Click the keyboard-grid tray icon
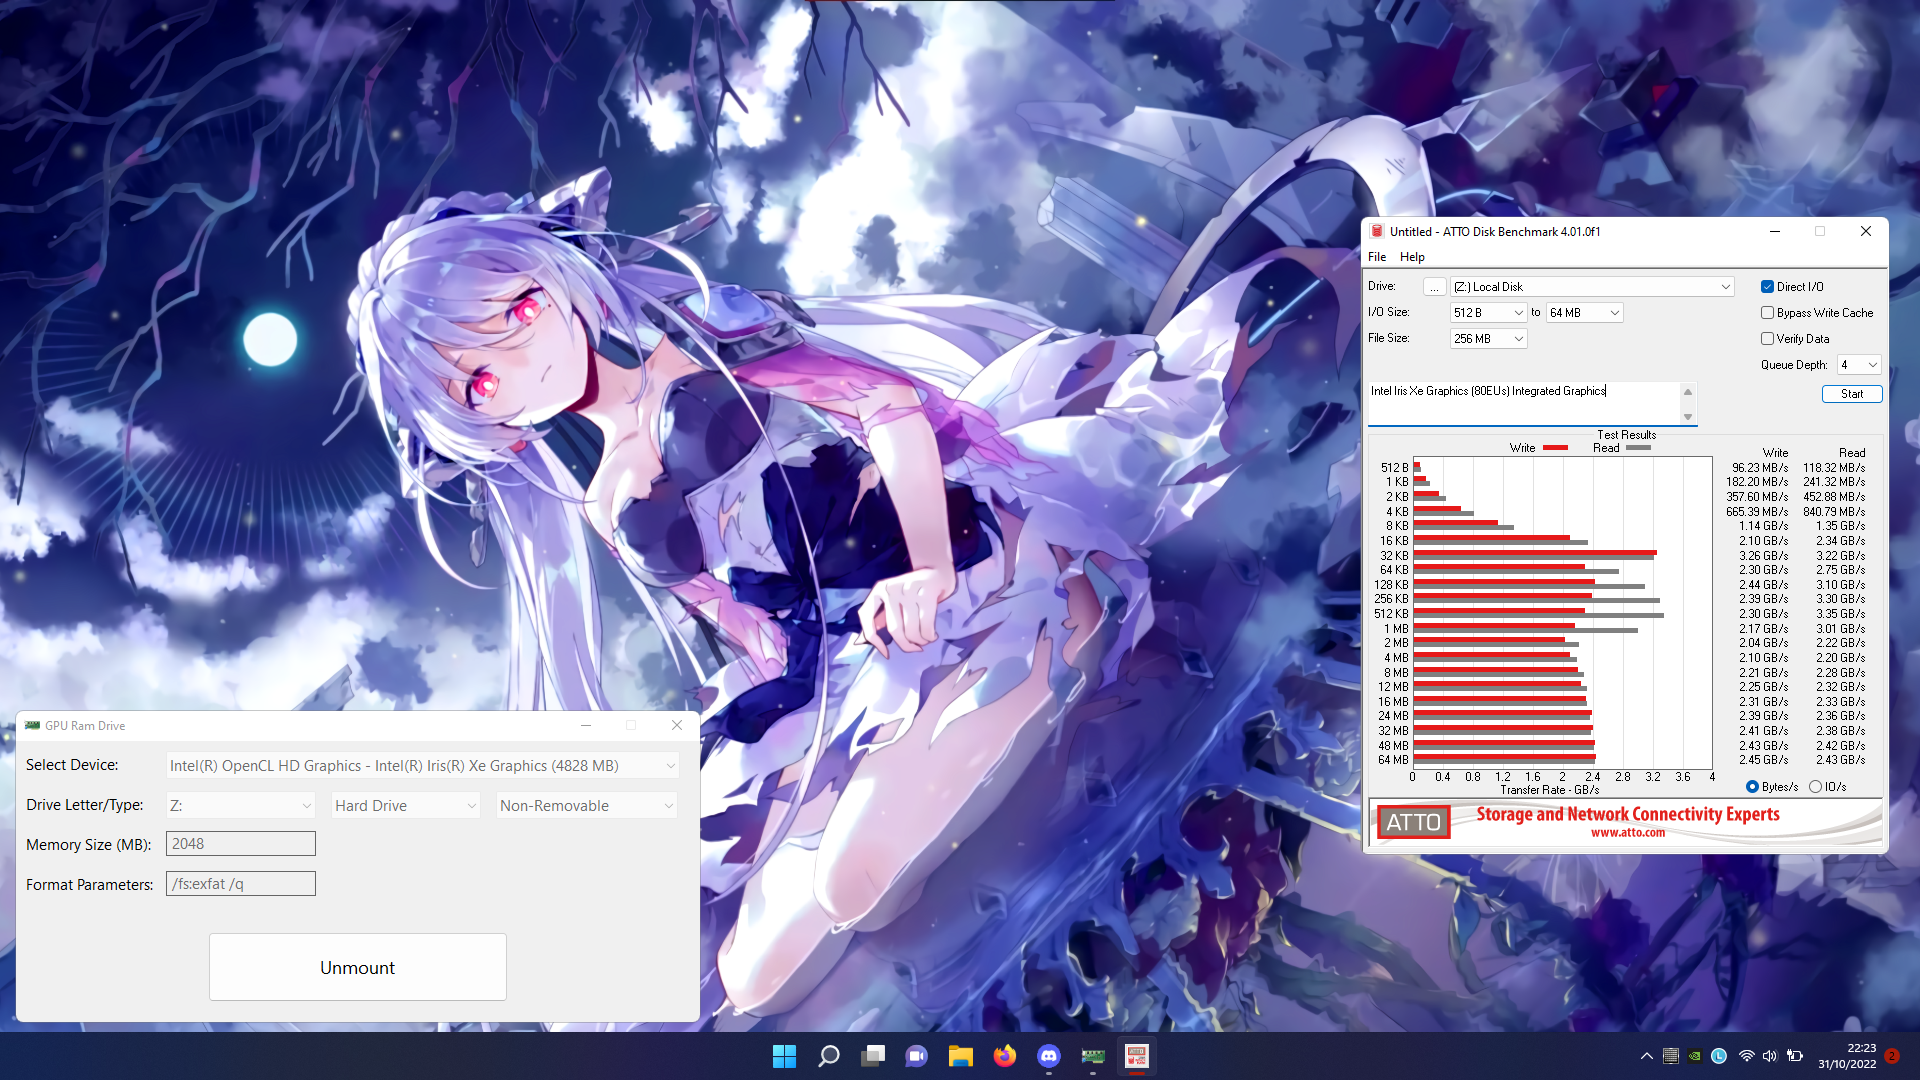Image resolution: width=1920 pixels, height=1080 pixels. 1671,1056
